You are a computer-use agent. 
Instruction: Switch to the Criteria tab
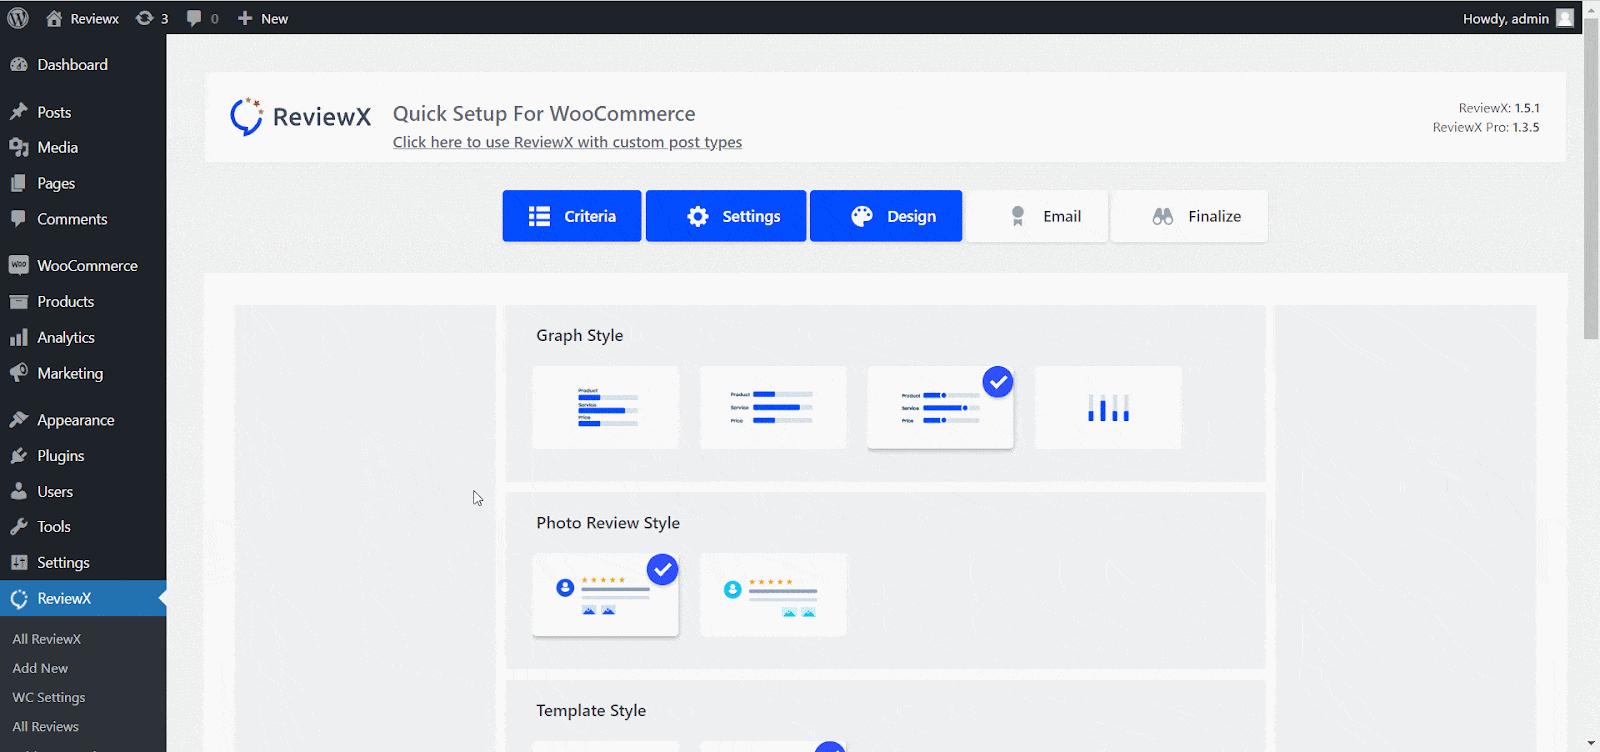[572, 216]
